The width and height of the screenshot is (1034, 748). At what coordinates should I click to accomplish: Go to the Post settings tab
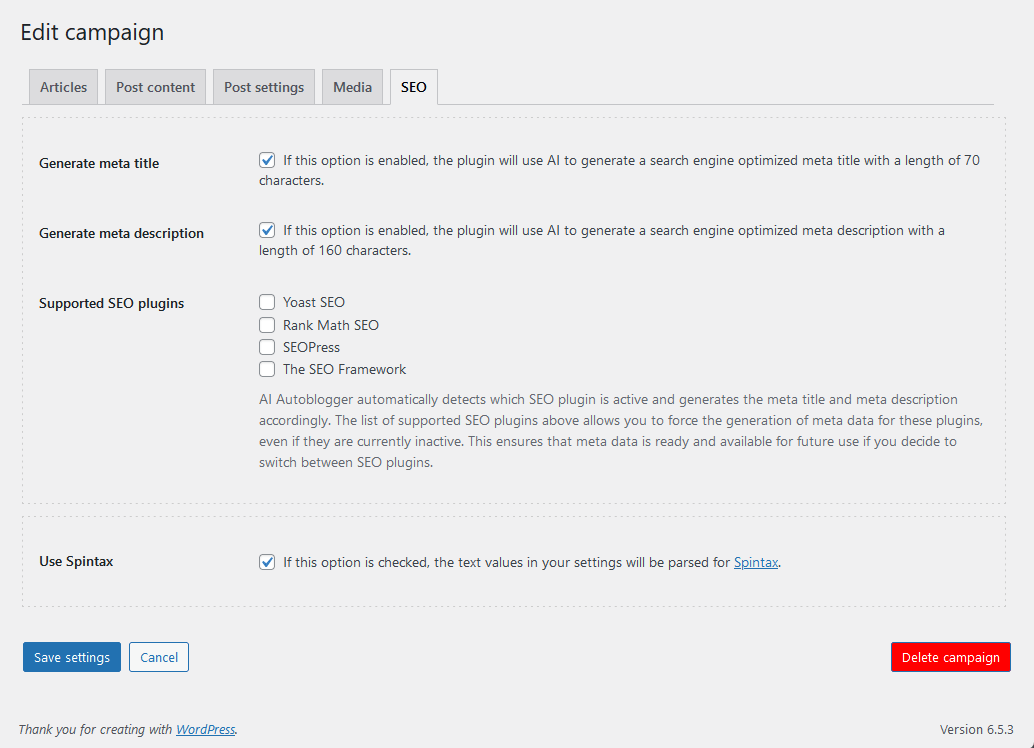[x=264, y=87]
